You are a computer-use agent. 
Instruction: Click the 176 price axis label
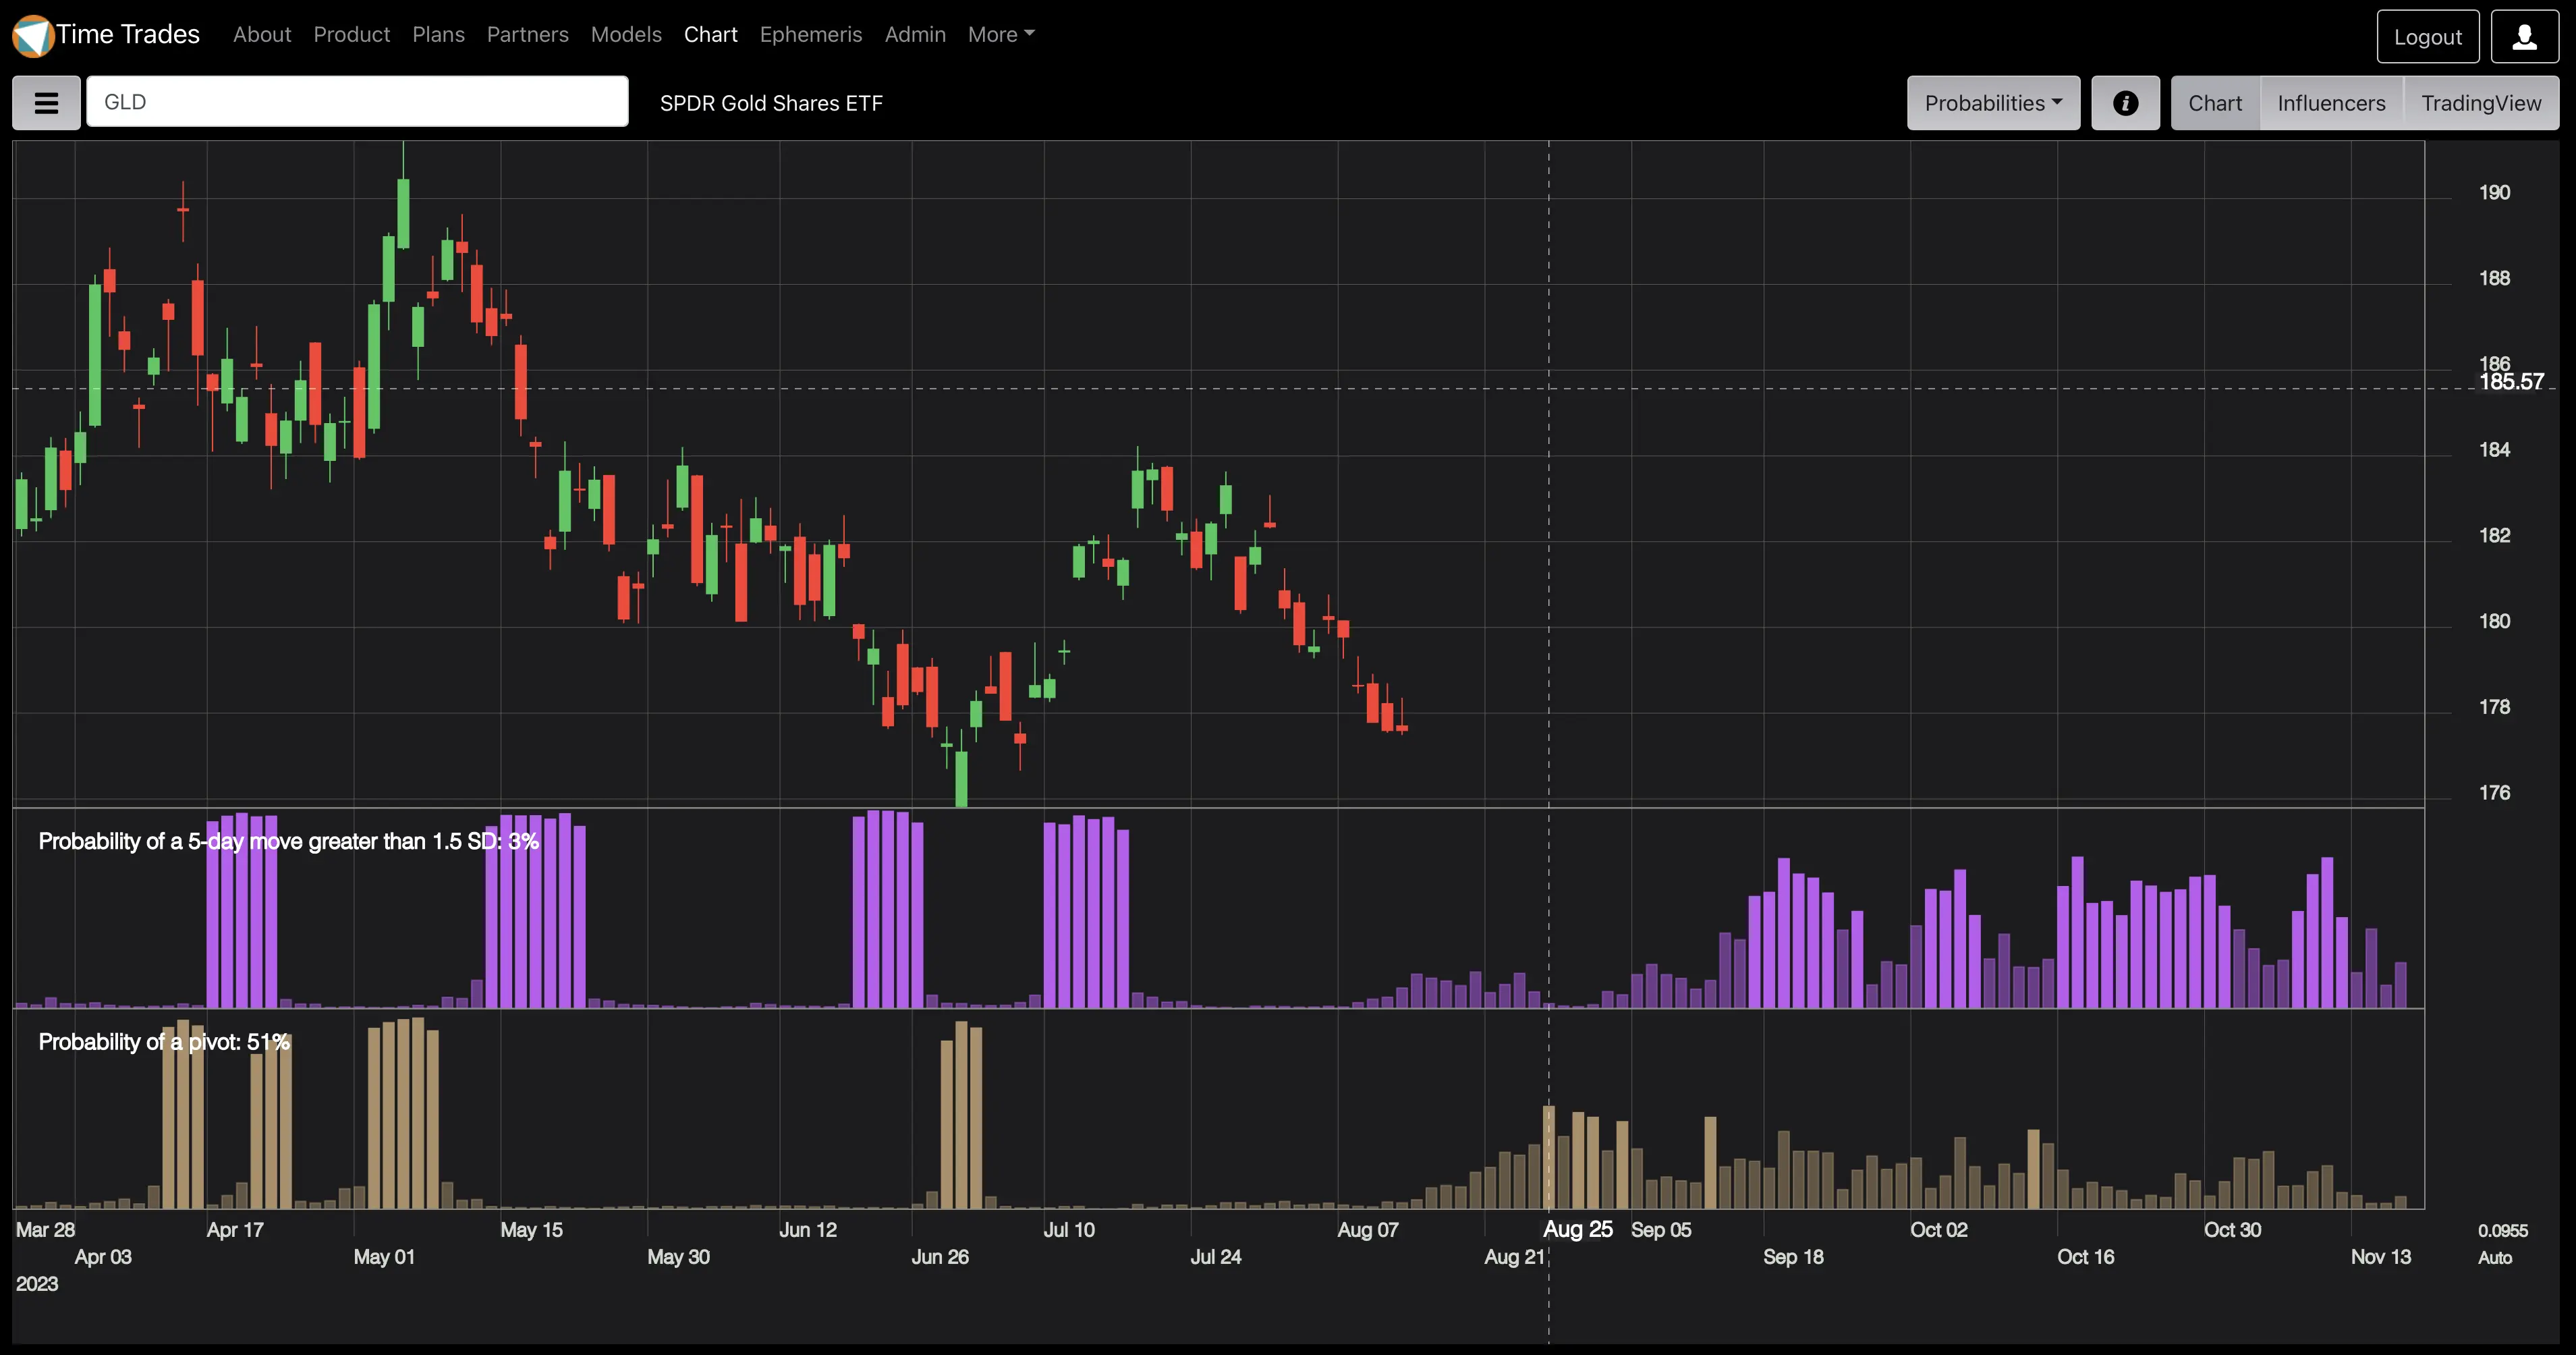[2494, 792]
